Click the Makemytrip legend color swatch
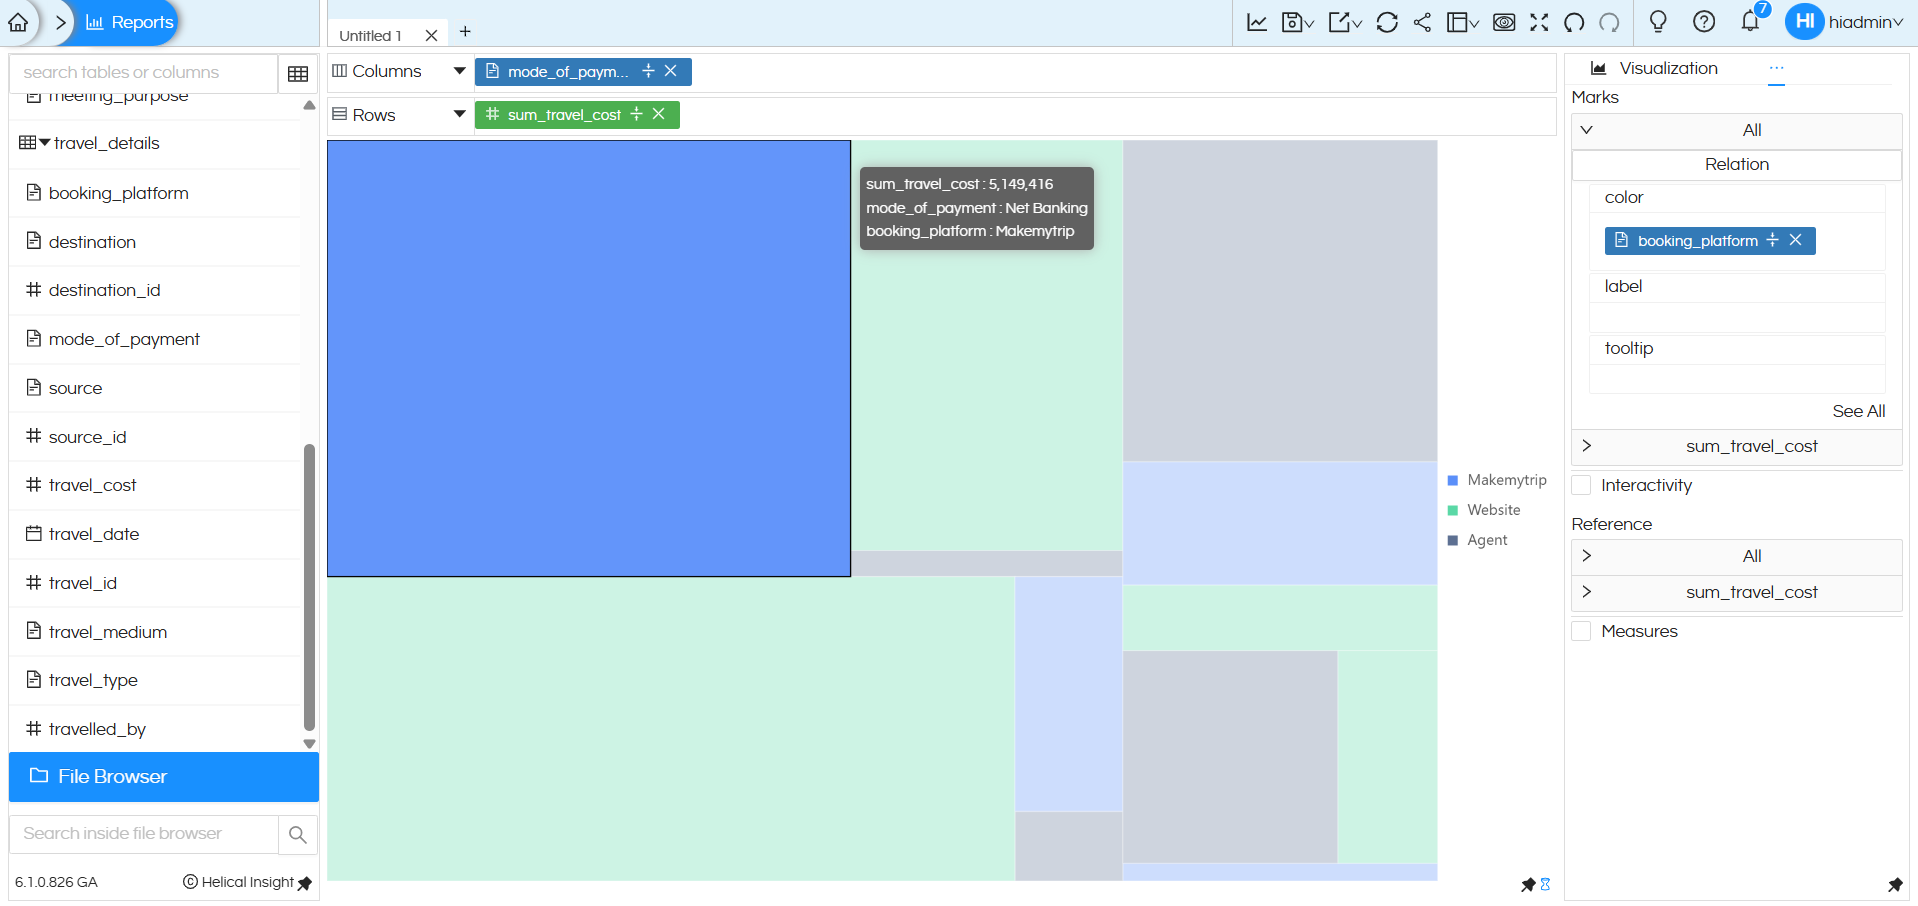Screen dimensions: 1918x906 [1453, 481]
